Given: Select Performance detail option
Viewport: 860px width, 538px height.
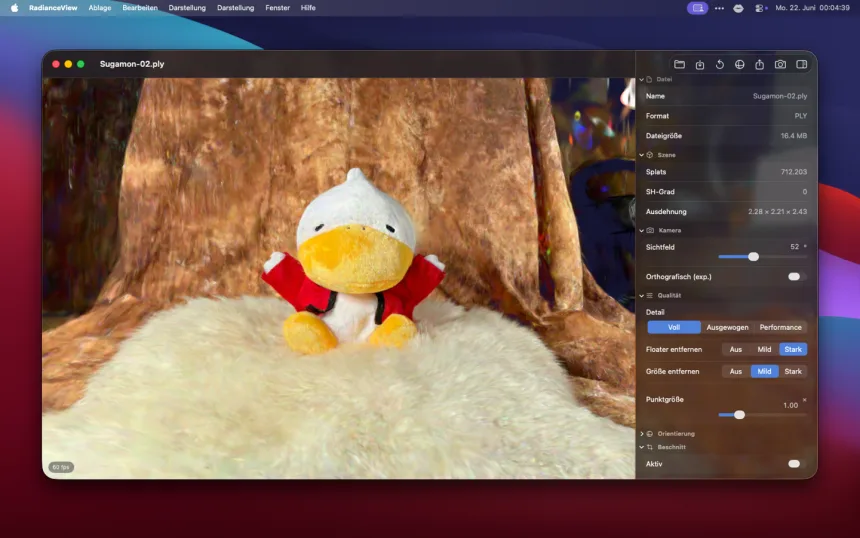Looking at the screenshot, I should pyautogui.click(x=780, y=327).
